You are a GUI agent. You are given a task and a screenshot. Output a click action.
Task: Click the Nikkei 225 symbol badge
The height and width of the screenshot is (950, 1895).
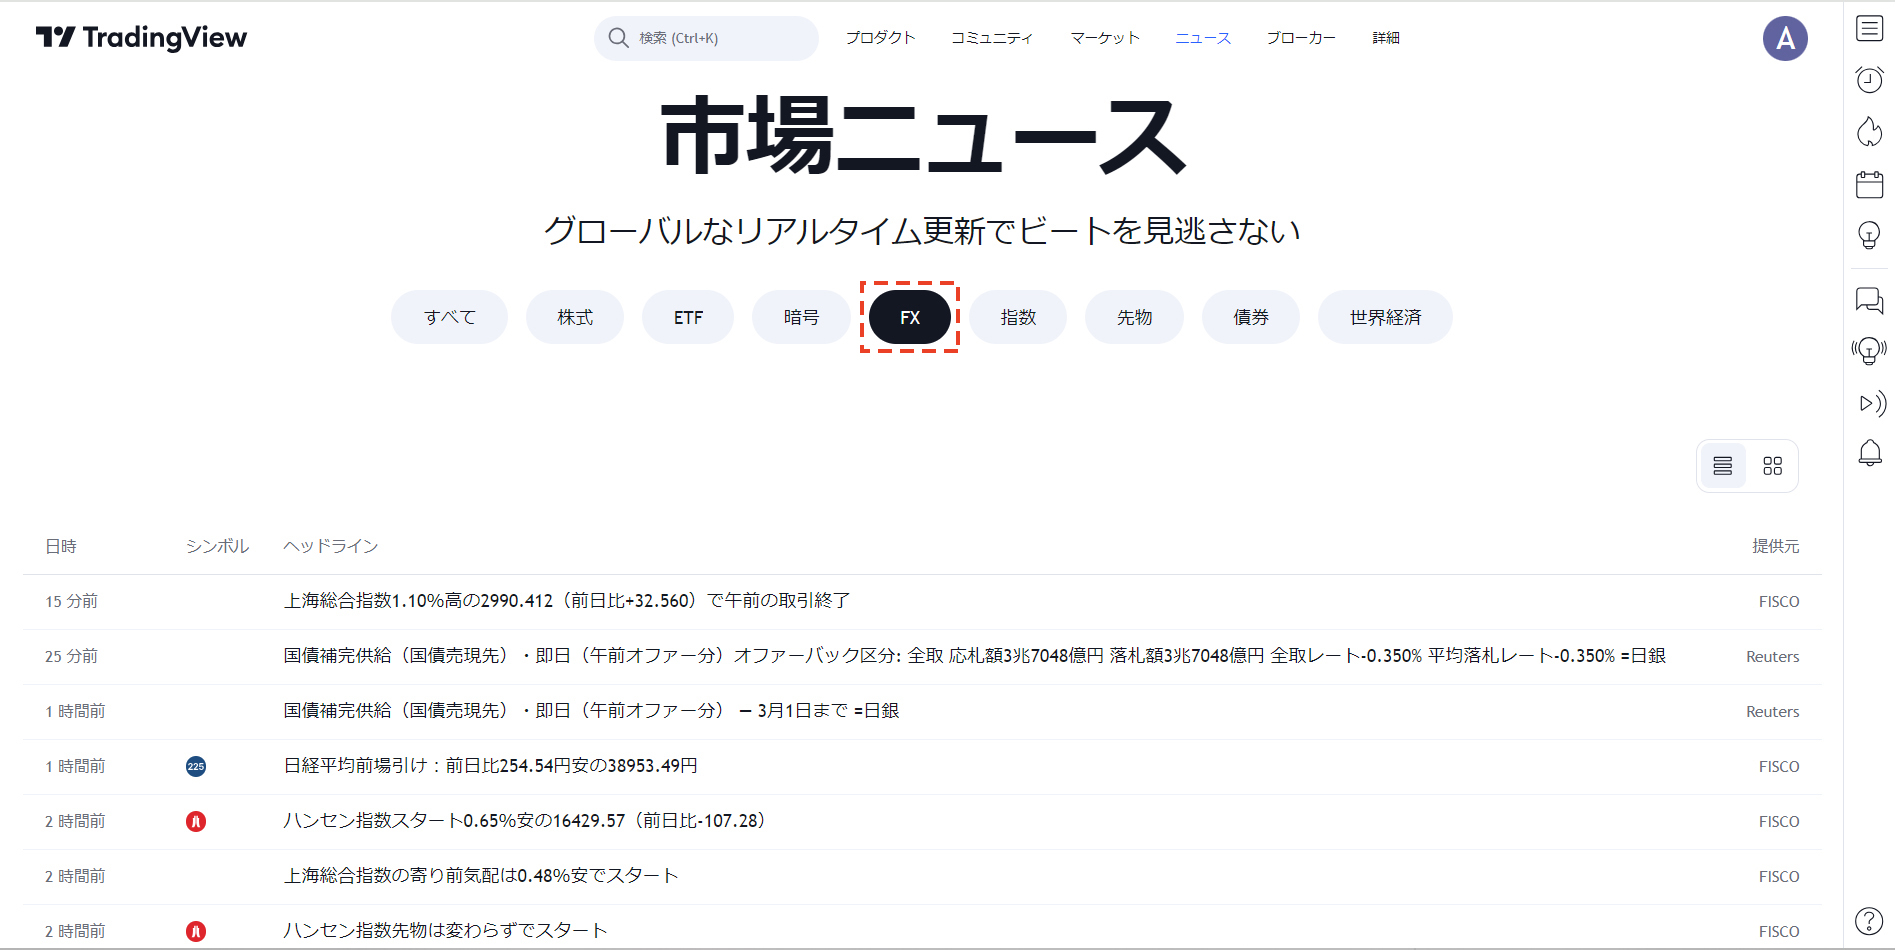tap(196, 767)
